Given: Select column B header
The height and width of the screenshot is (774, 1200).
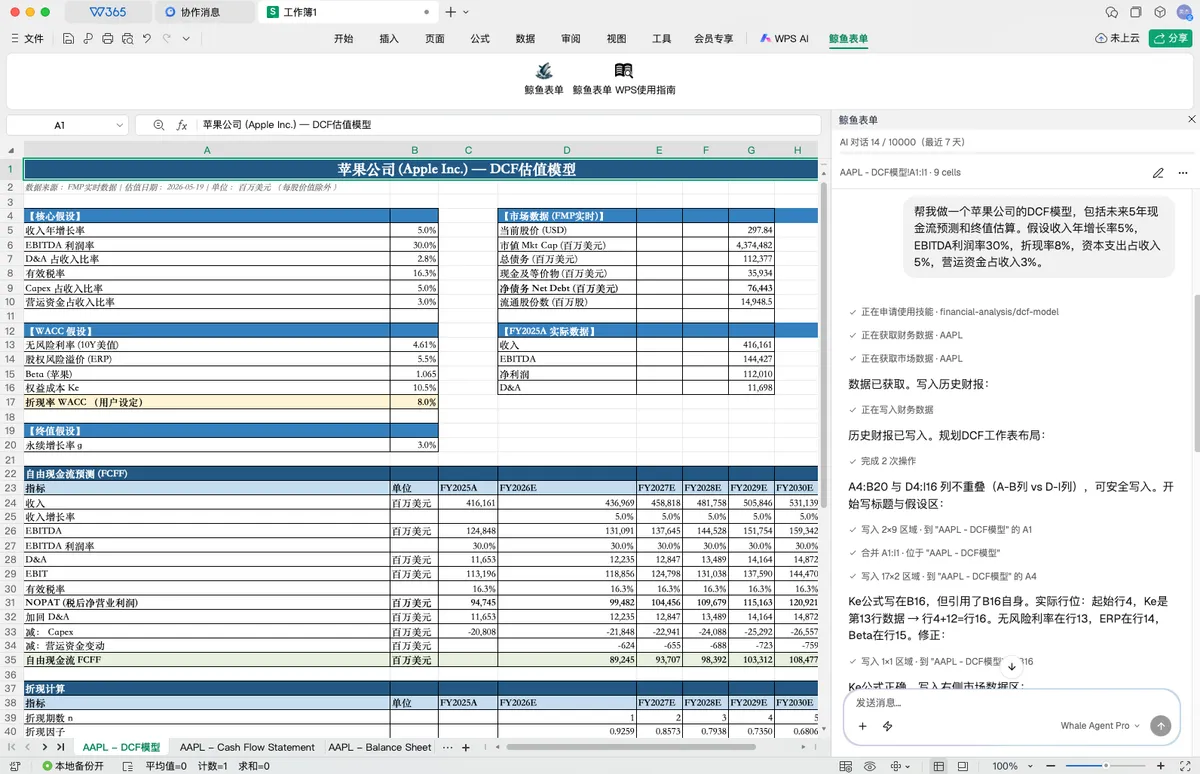Looking at the screenshot, I should 414,150.
